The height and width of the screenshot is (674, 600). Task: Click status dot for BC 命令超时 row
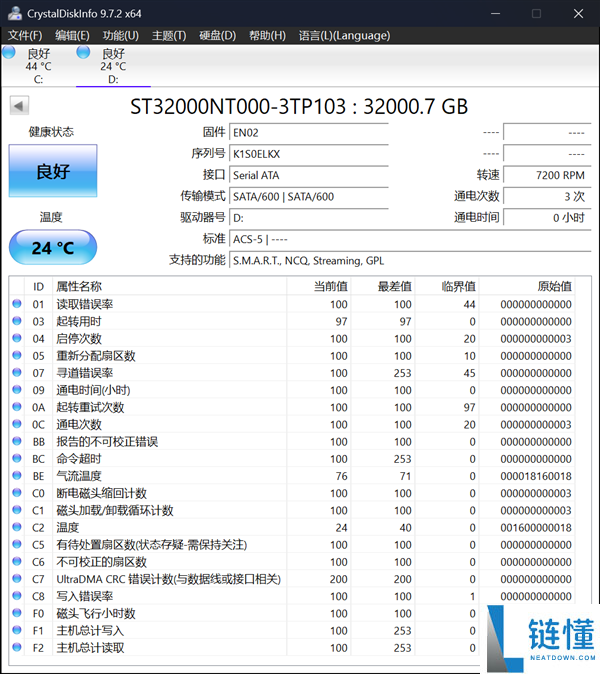coord(17,458)
